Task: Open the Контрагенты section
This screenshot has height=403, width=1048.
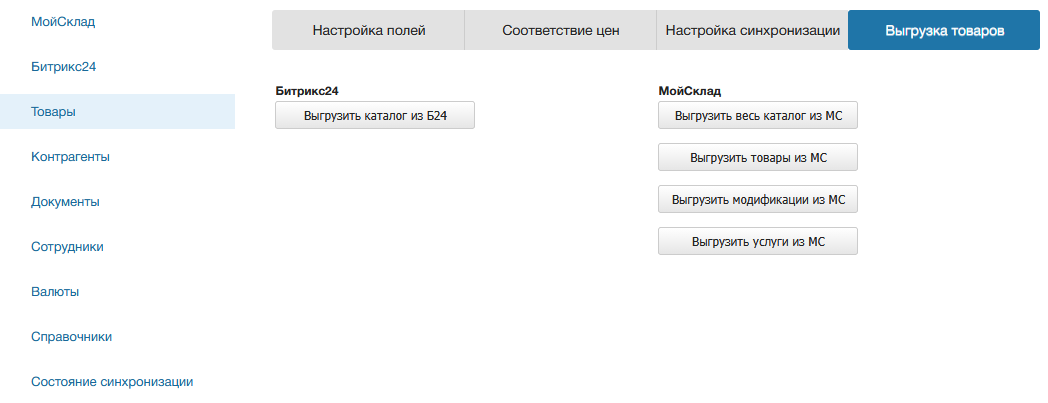Action: click(70, 157)
